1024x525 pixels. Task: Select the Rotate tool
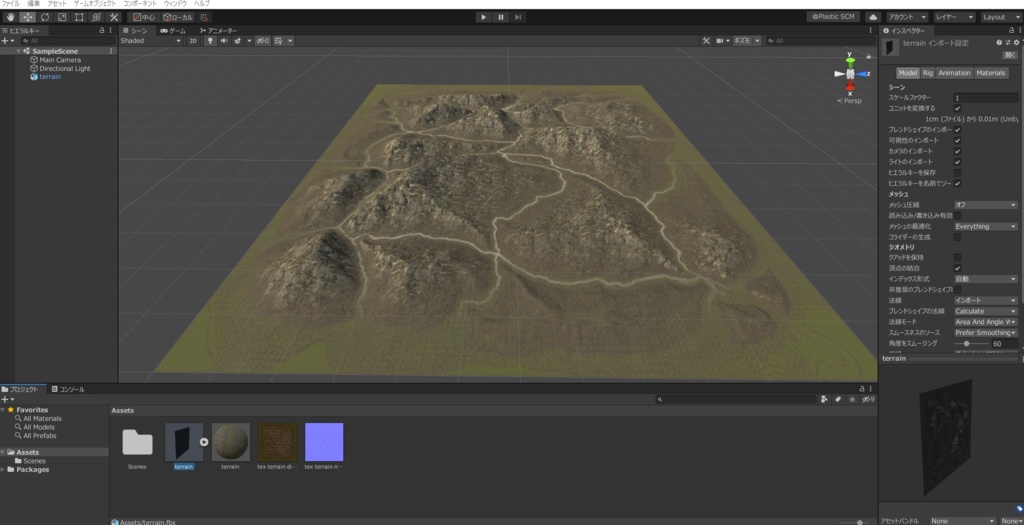coord(44,17)
